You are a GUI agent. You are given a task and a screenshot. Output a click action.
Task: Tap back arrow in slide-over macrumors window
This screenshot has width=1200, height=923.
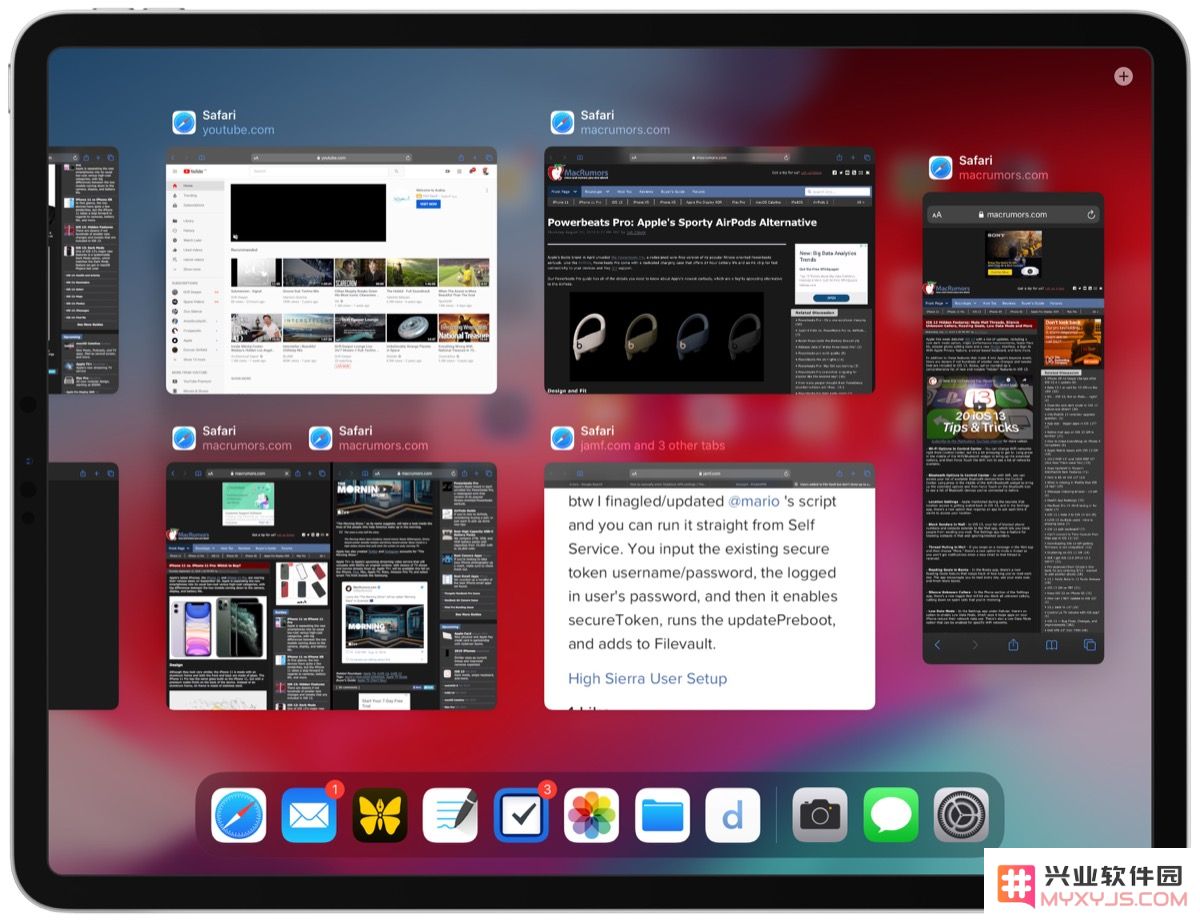[x=937, y=645]
